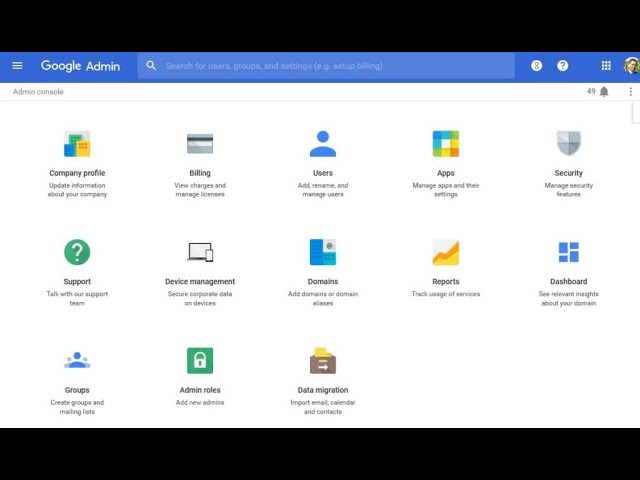The image size is (640, 480).
Task: Open the Device management laptop icon
Action: [x=200, y=252]
